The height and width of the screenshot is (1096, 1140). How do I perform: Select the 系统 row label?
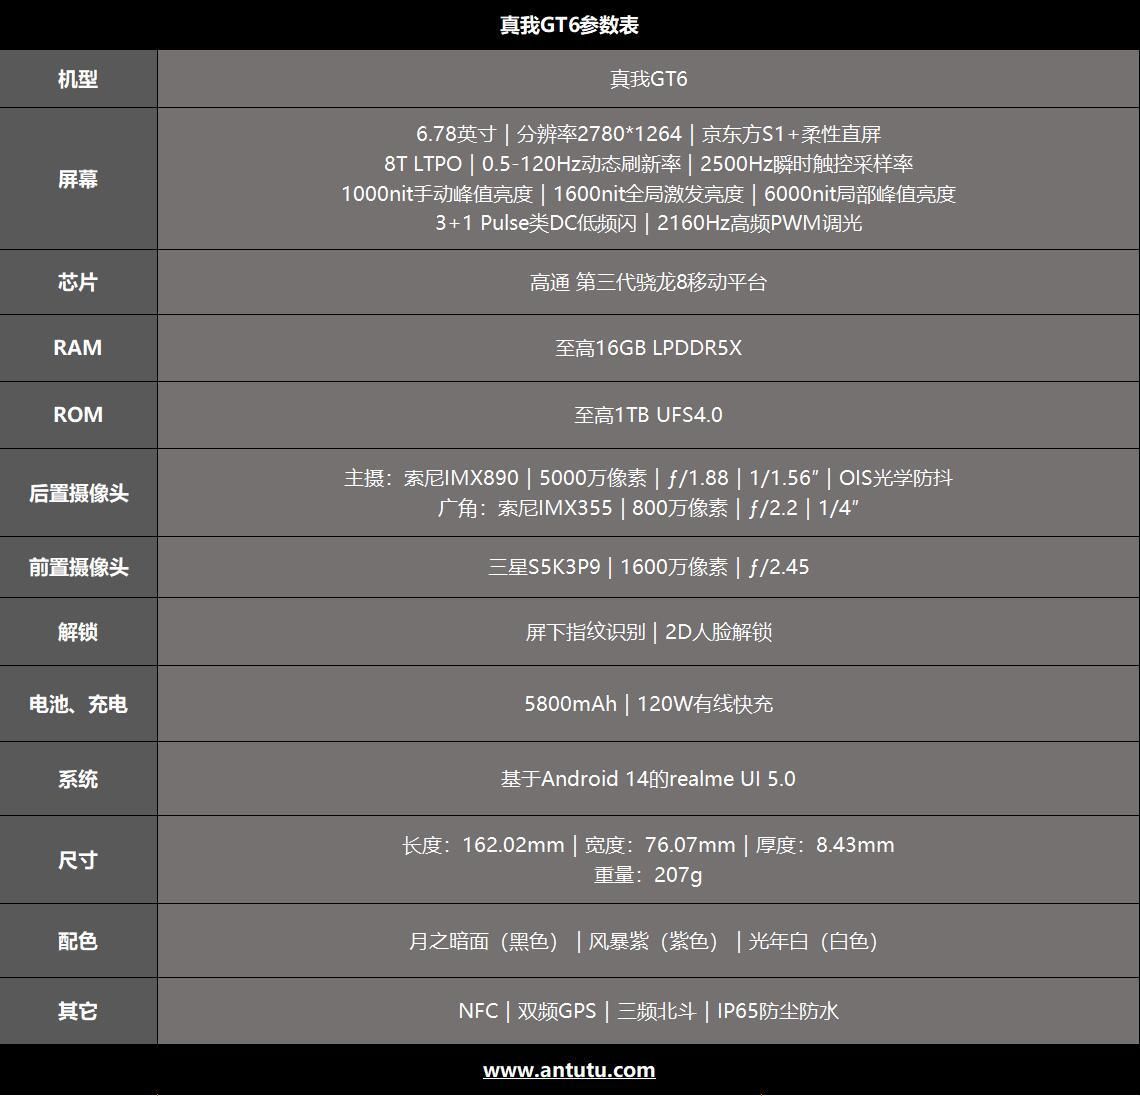(78, 780)
